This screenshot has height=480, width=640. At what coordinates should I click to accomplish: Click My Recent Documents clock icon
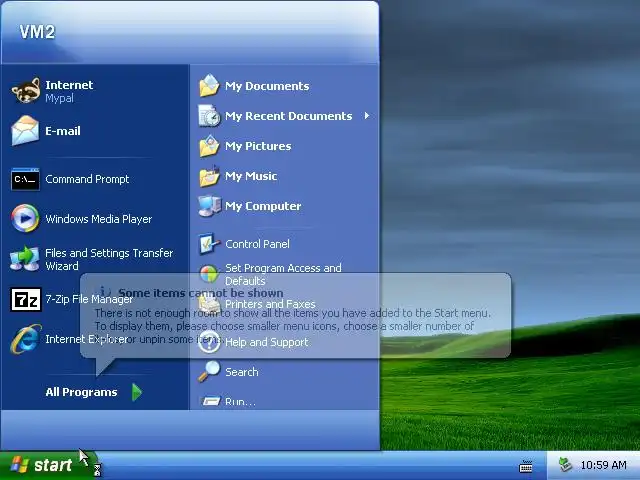(209, 116)
